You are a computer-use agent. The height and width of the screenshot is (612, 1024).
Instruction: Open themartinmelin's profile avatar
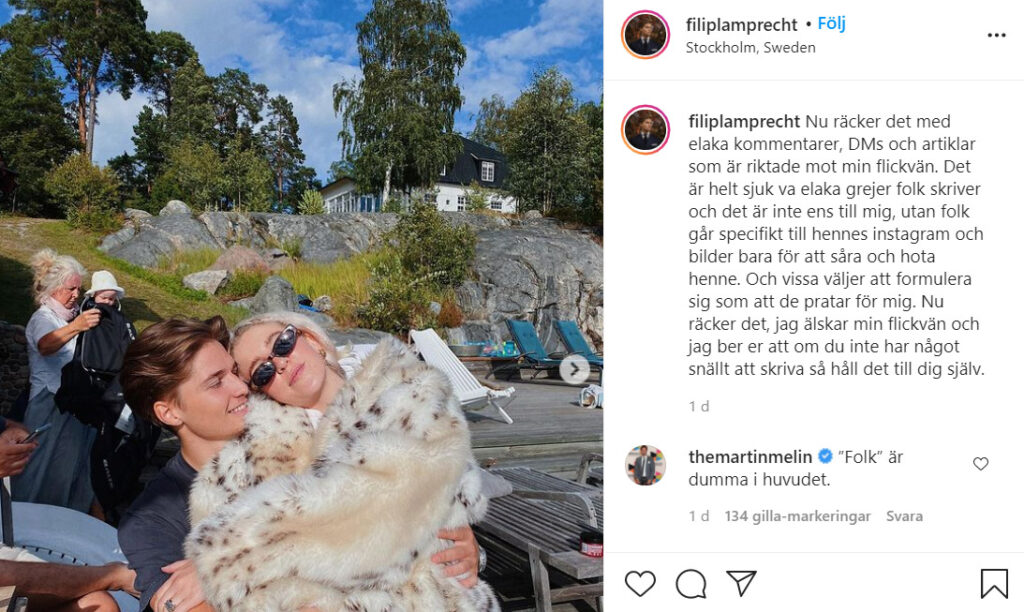645,466
